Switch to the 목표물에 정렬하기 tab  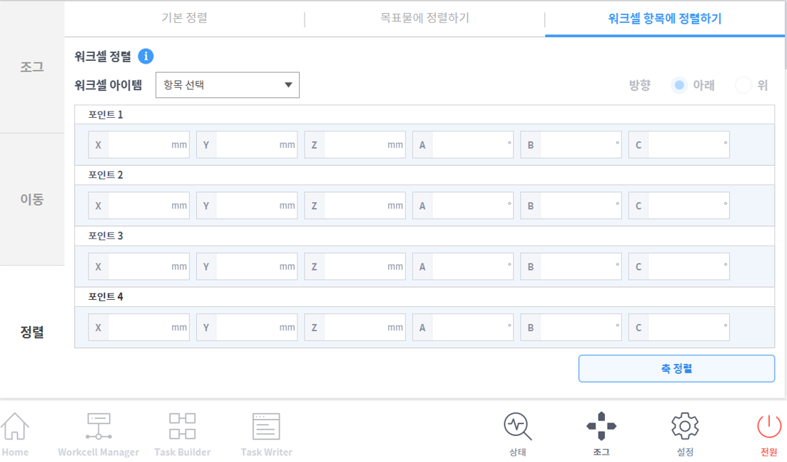(x=424, y=18)
